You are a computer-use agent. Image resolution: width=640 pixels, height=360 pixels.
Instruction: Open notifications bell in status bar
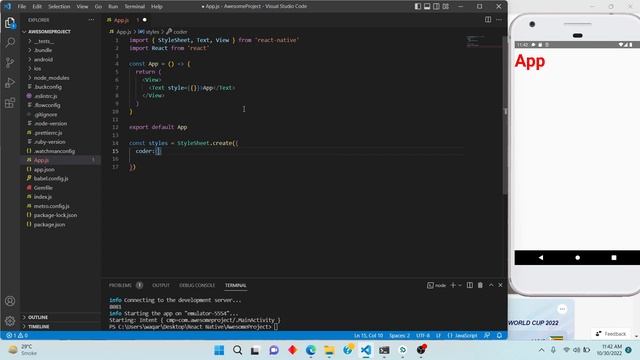coord(499,336)
